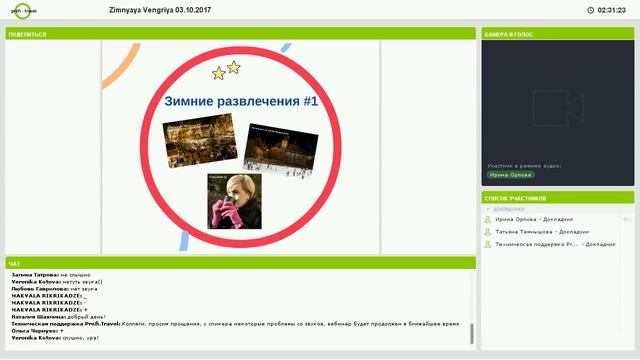The height and width of the screenshot is (360, 640).
Task: Select participant Техническая поддержка Pr... - Докладчик
Action: [x=555, y=244]
